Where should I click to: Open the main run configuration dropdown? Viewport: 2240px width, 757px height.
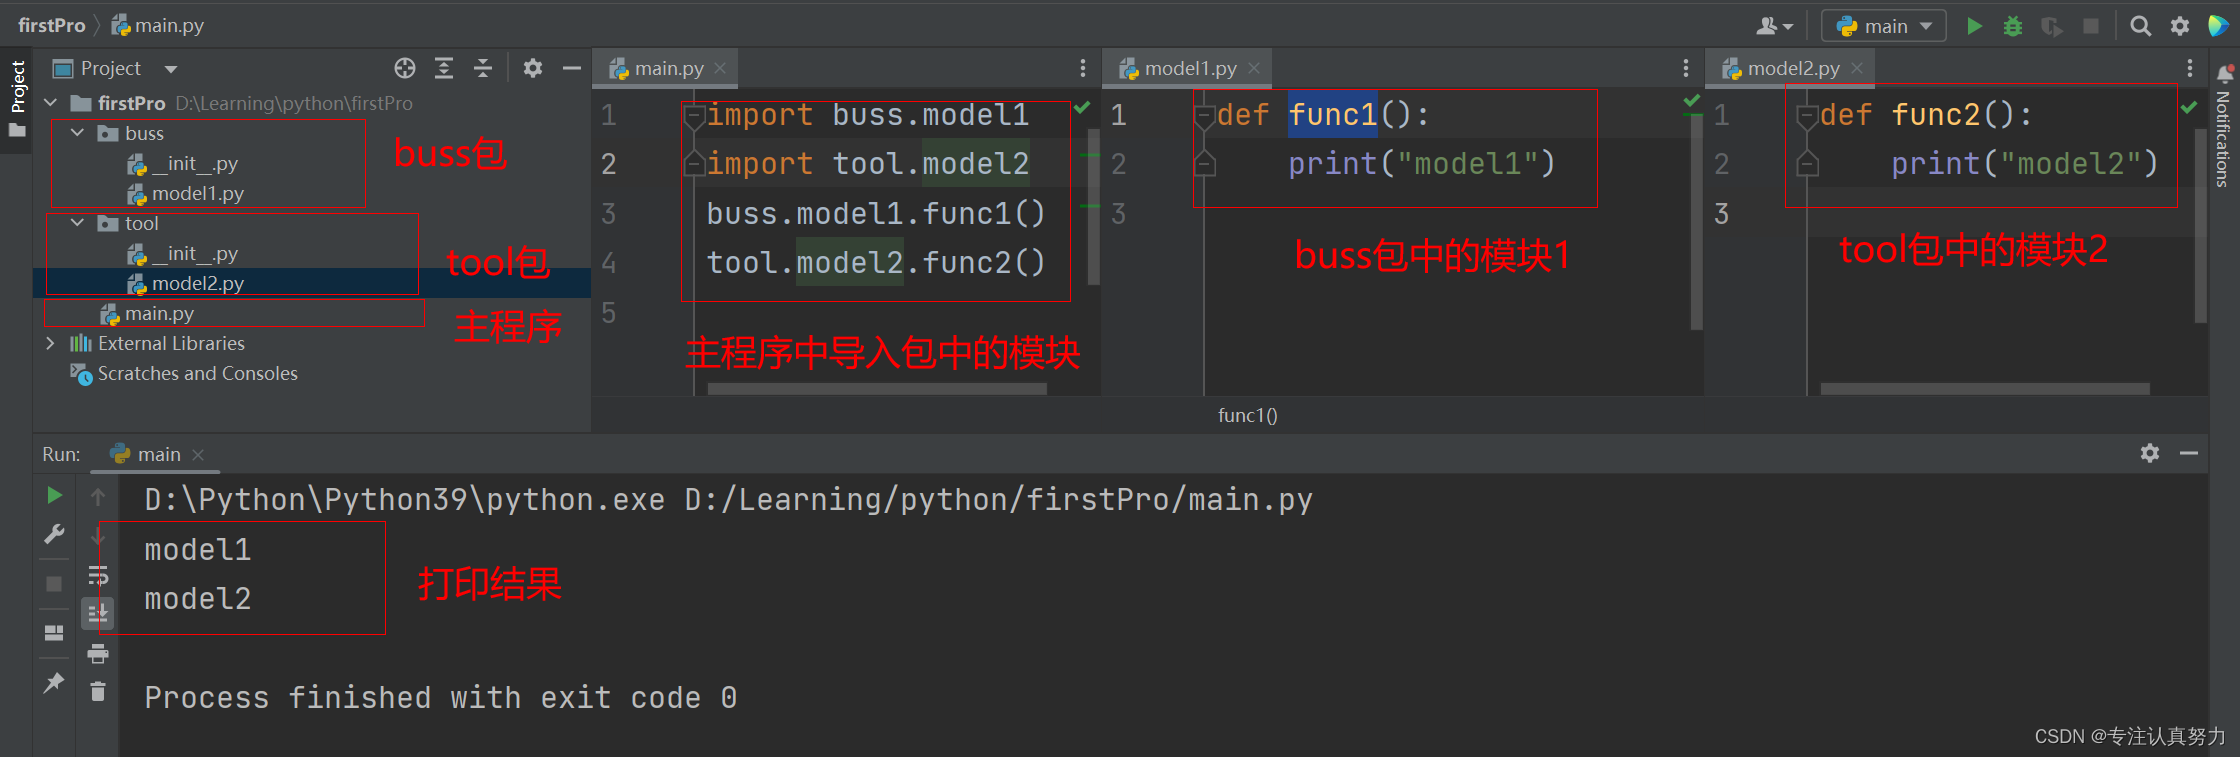(1883, 26)
